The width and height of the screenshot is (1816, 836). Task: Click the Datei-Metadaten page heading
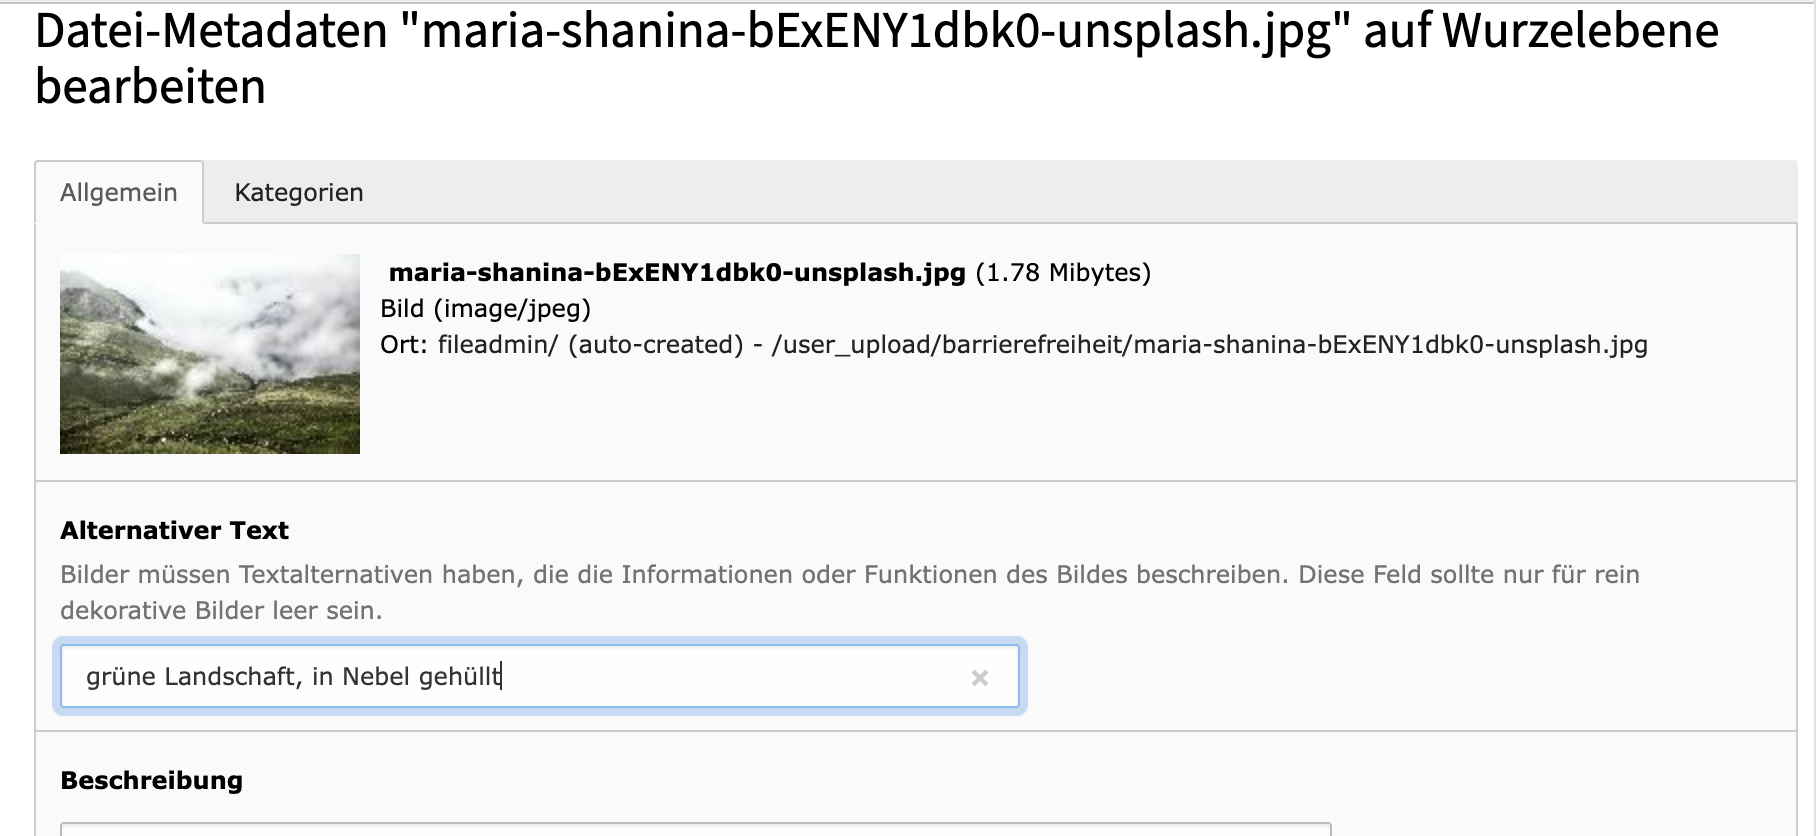[x=877, y=58]
